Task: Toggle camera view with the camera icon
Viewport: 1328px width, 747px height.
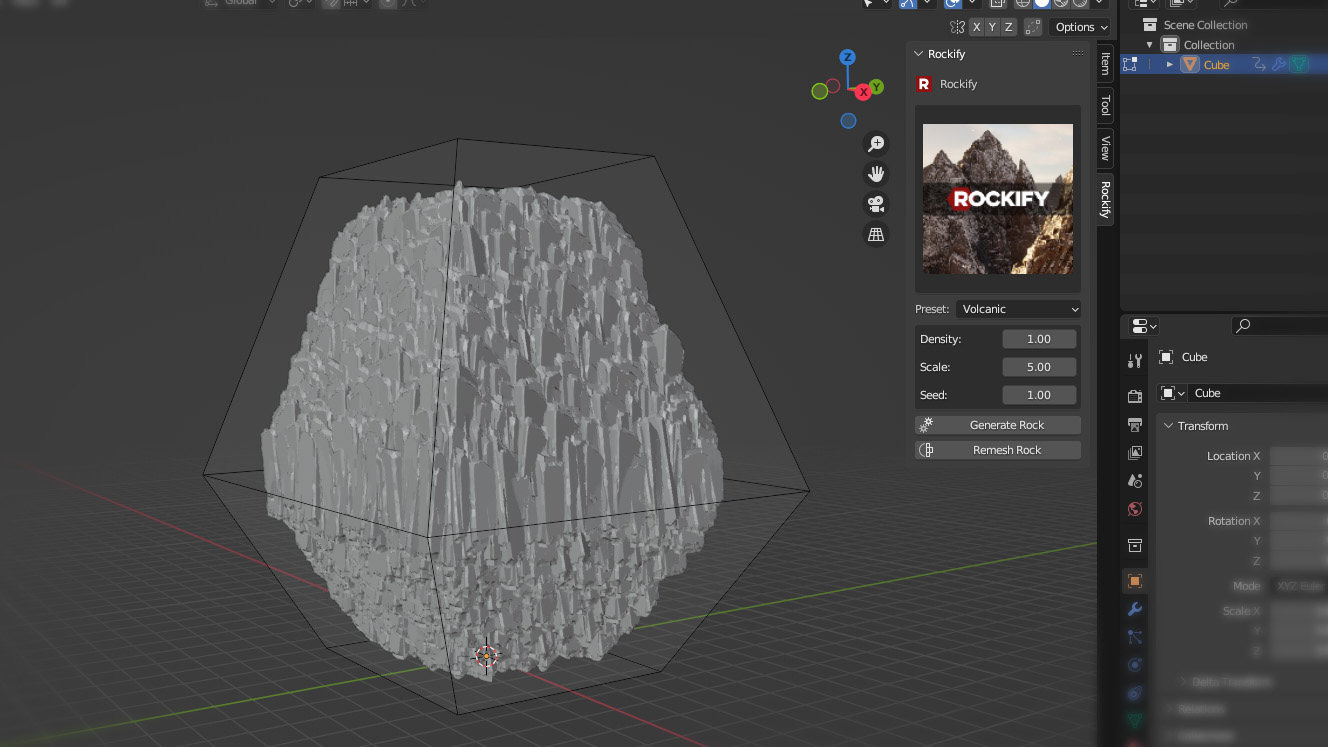Action: [876, 204]
